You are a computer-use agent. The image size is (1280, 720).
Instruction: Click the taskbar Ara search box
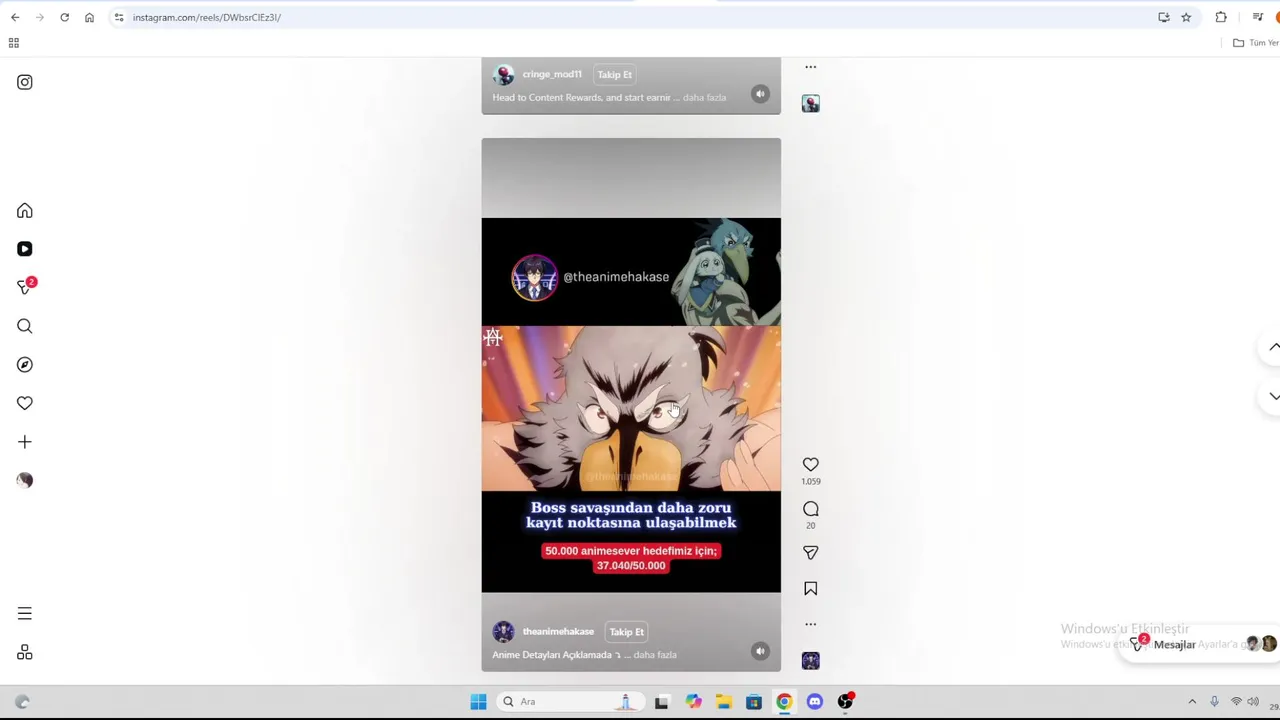[570, 702]
